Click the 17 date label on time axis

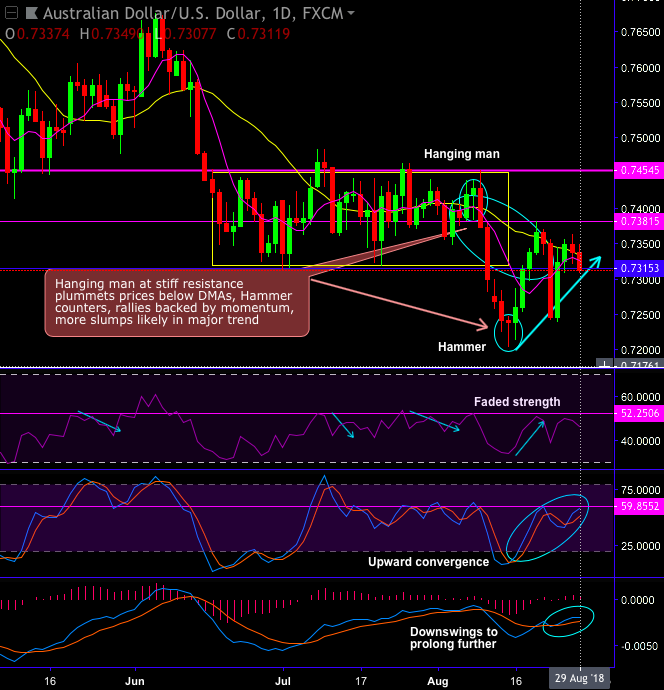pyautogui.click(x=361, y=681)
